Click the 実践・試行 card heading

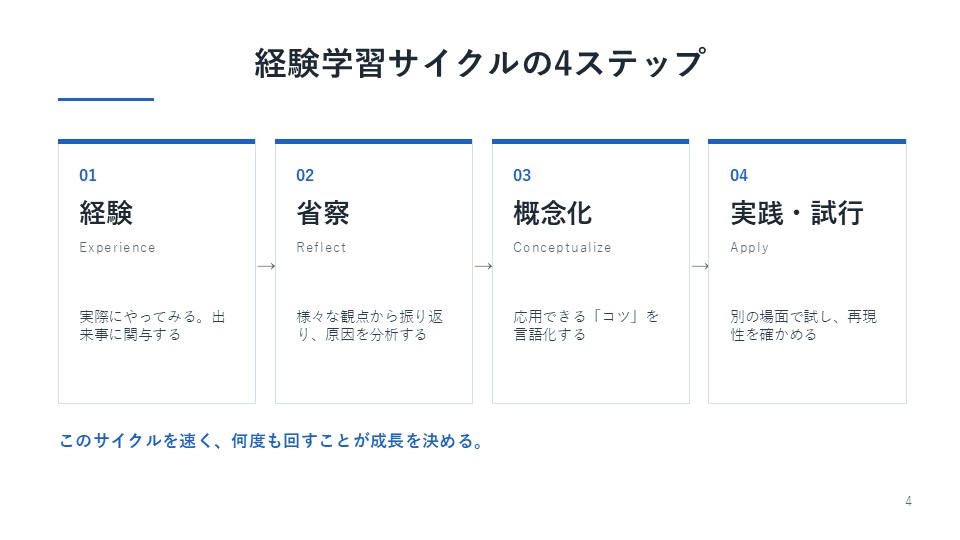point(797,213)
